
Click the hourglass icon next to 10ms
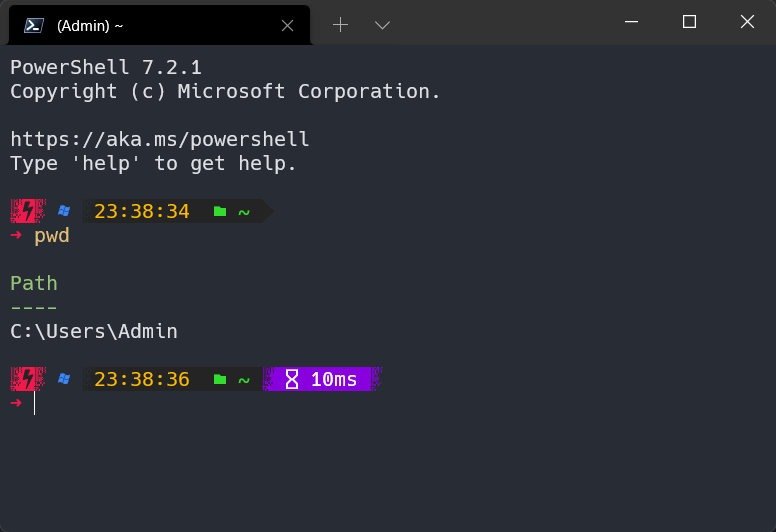tap(292, 380)
